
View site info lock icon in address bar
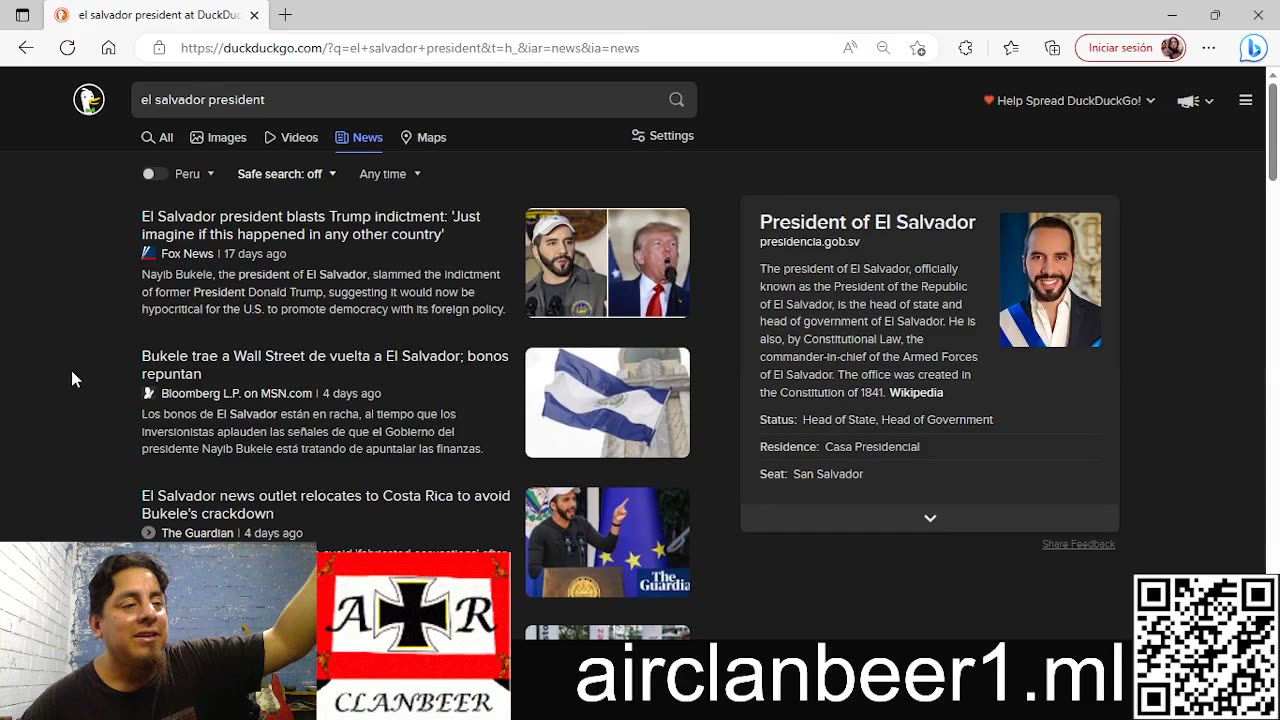coord(159,47)
